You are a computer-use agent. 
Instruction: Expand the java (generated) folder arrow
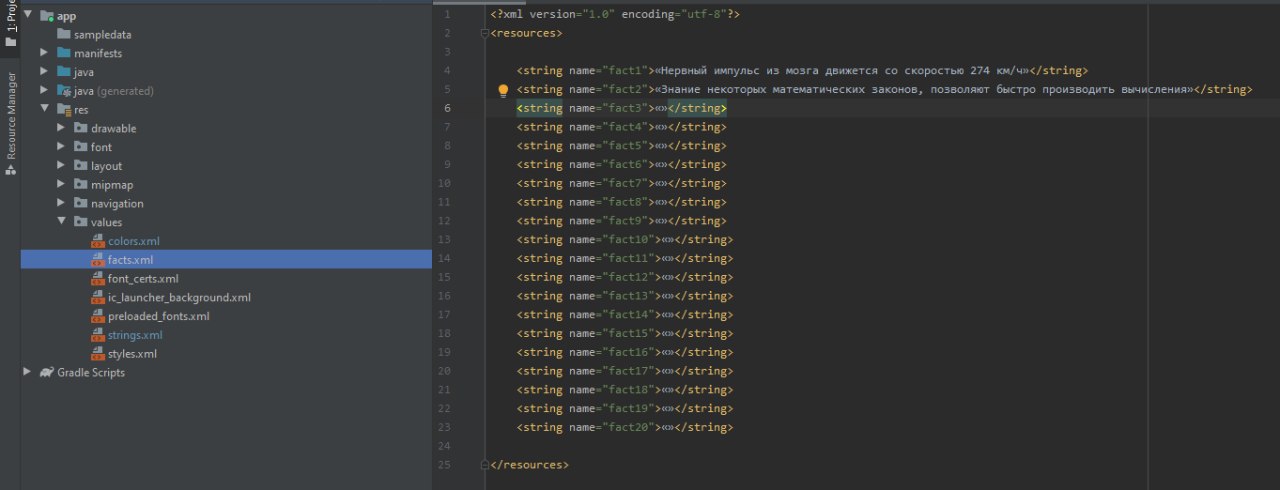(45, 90)
